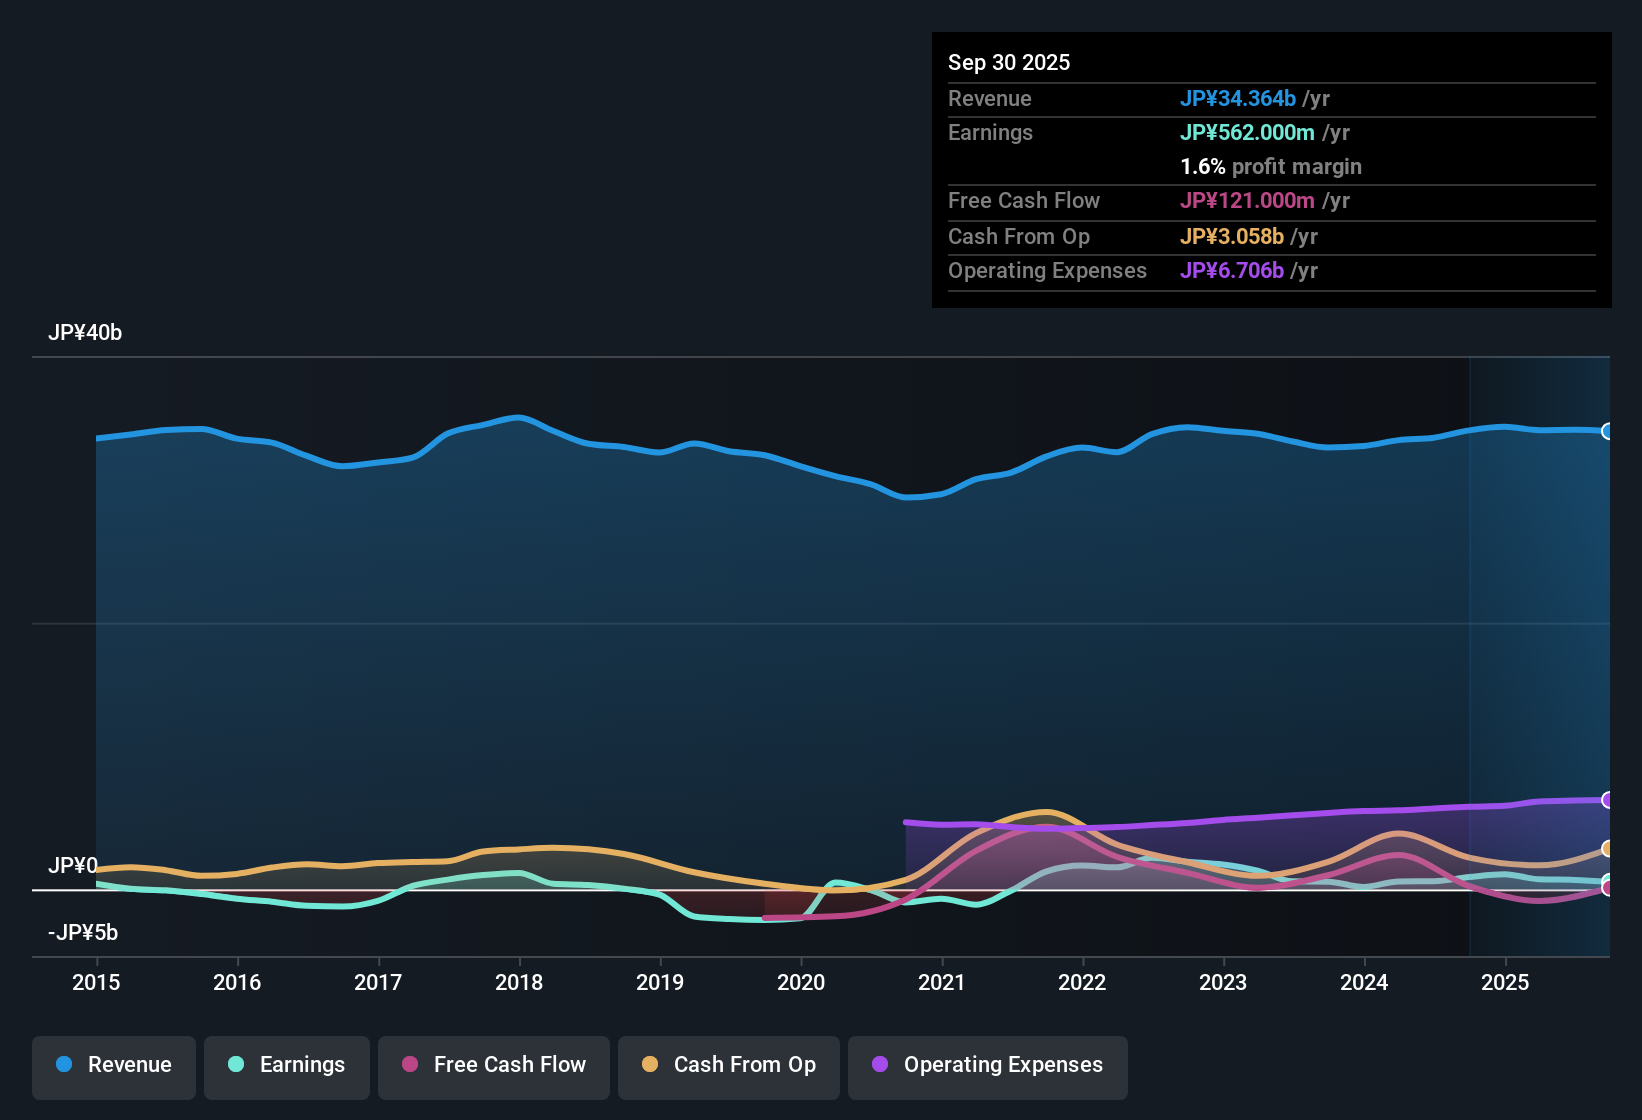Viewport: 1642px width, 1120px height.
Task: Toggle Free Cash Flow series visibility
Action: 493,1065
